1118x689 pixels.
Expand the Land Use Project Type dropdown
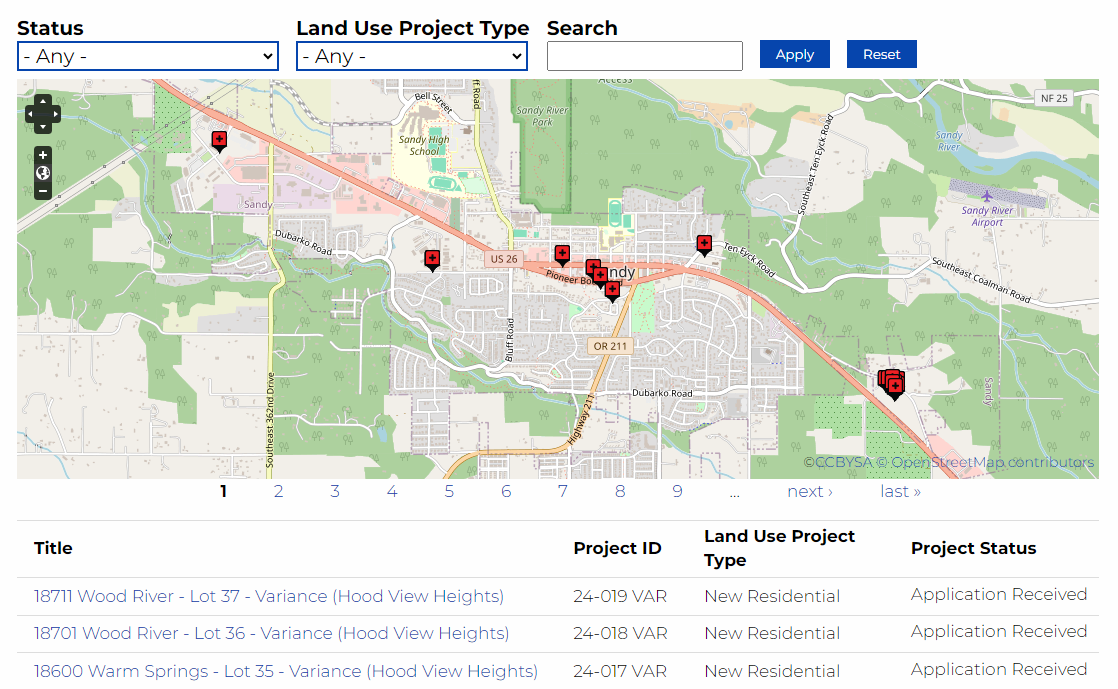(411, 57)
